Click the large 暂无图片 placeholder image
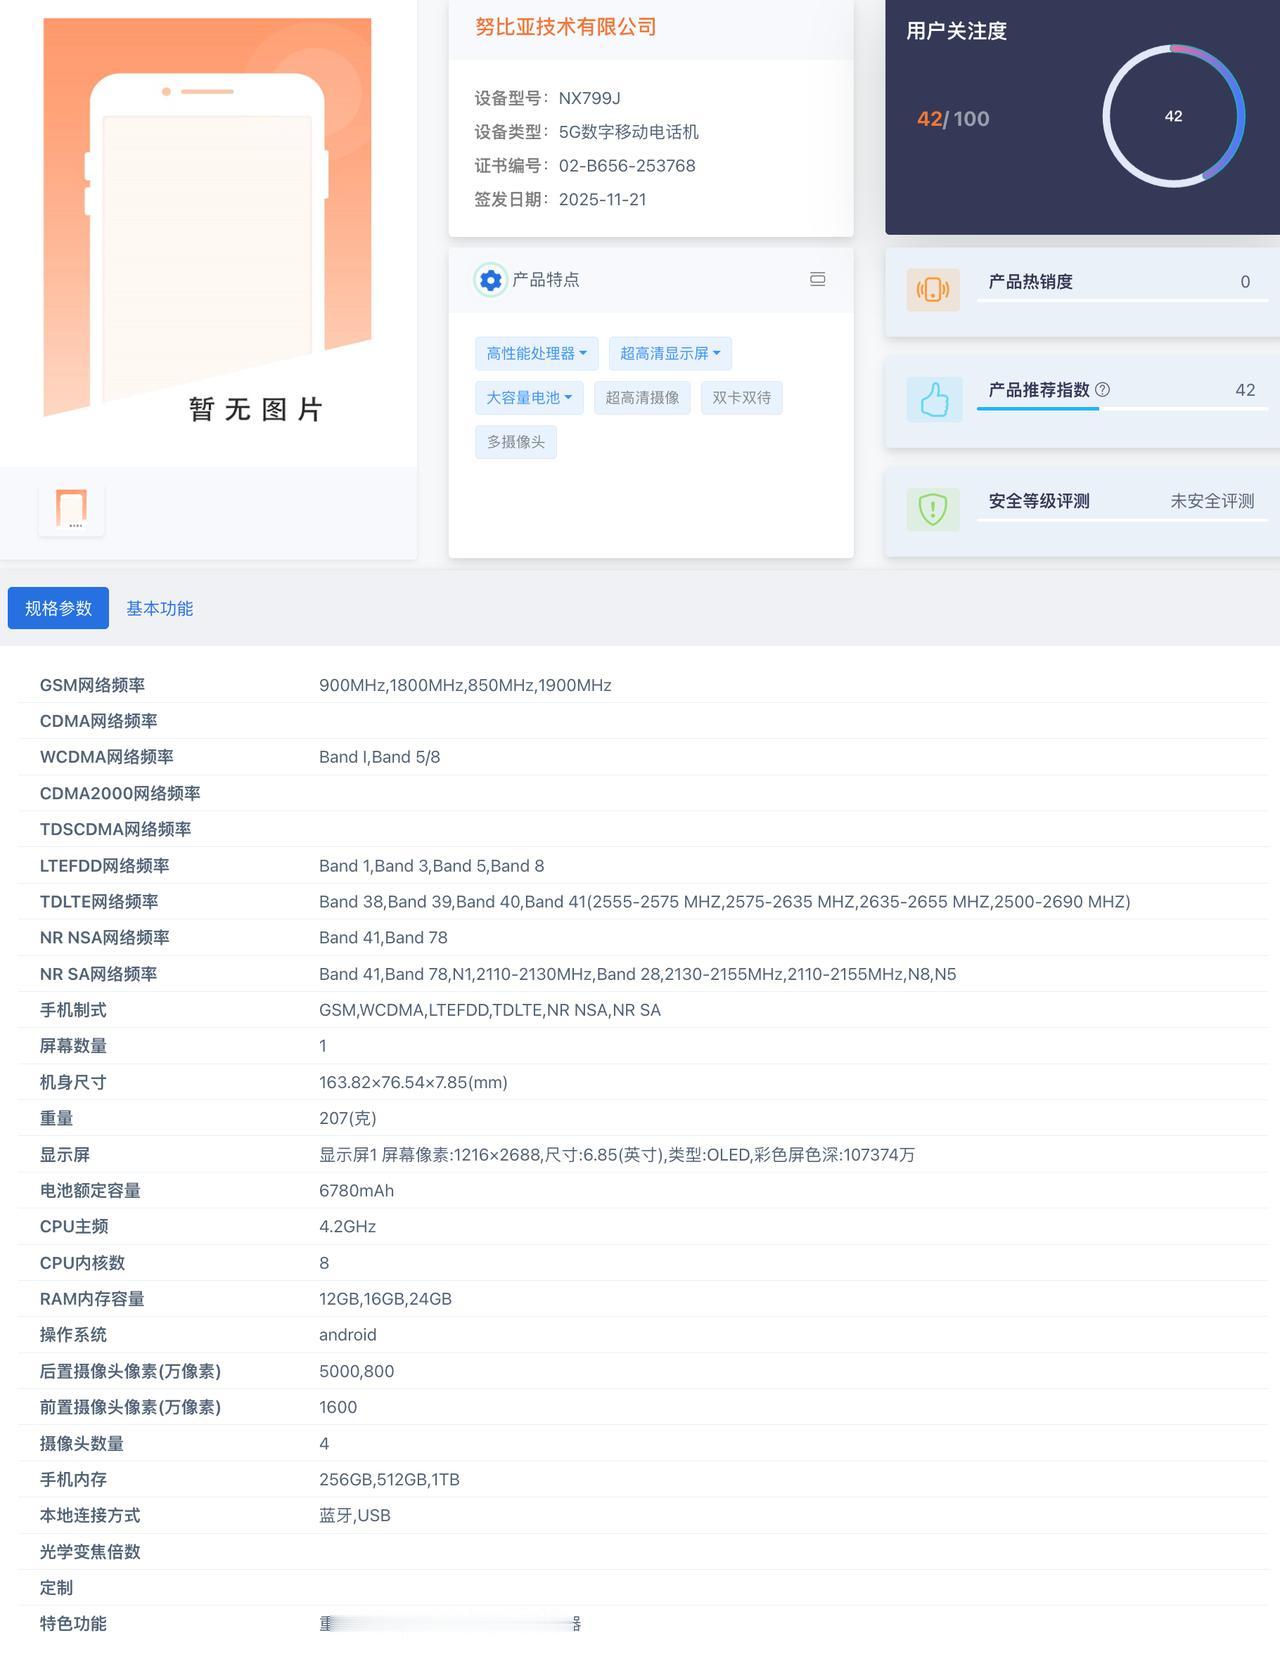 click(208, 218)
